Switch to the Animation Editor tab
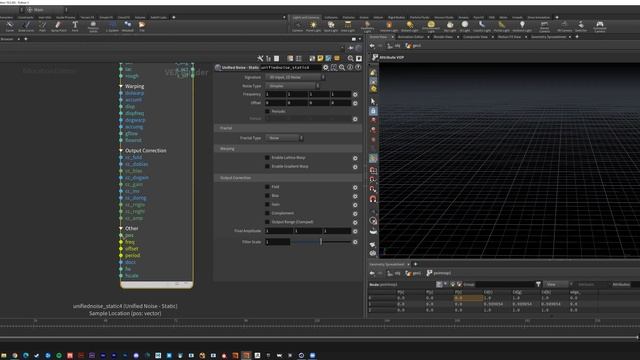640x360 pixels. 411,37
